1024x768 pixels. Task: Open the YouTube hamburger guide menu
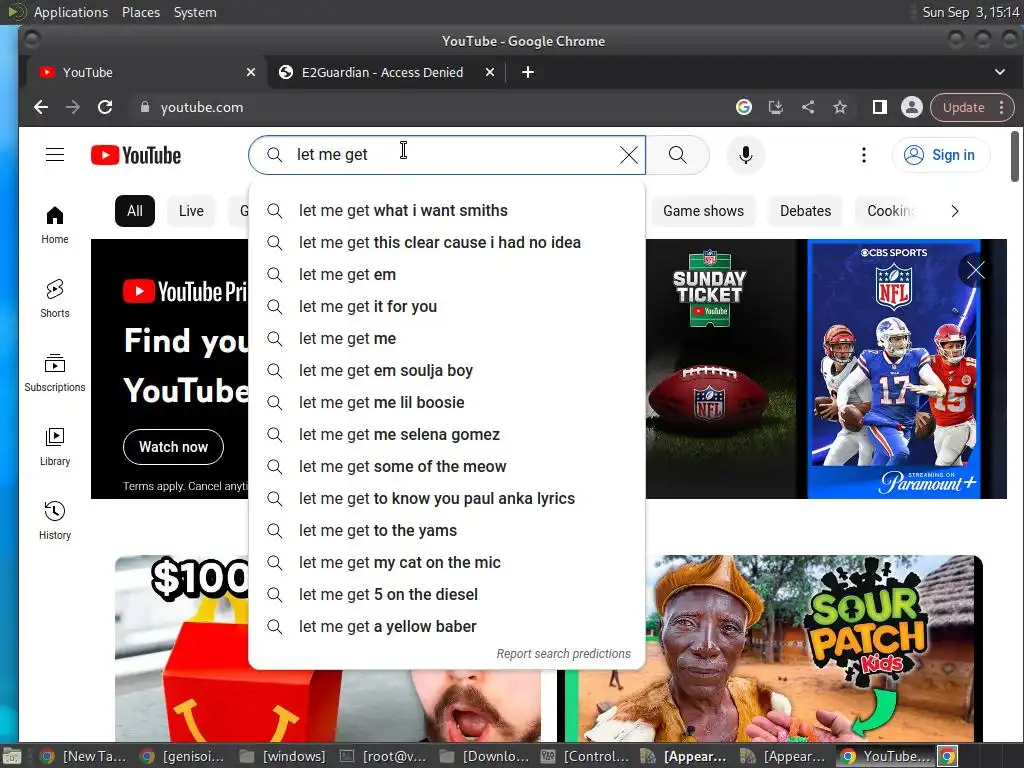coord(55,155)
